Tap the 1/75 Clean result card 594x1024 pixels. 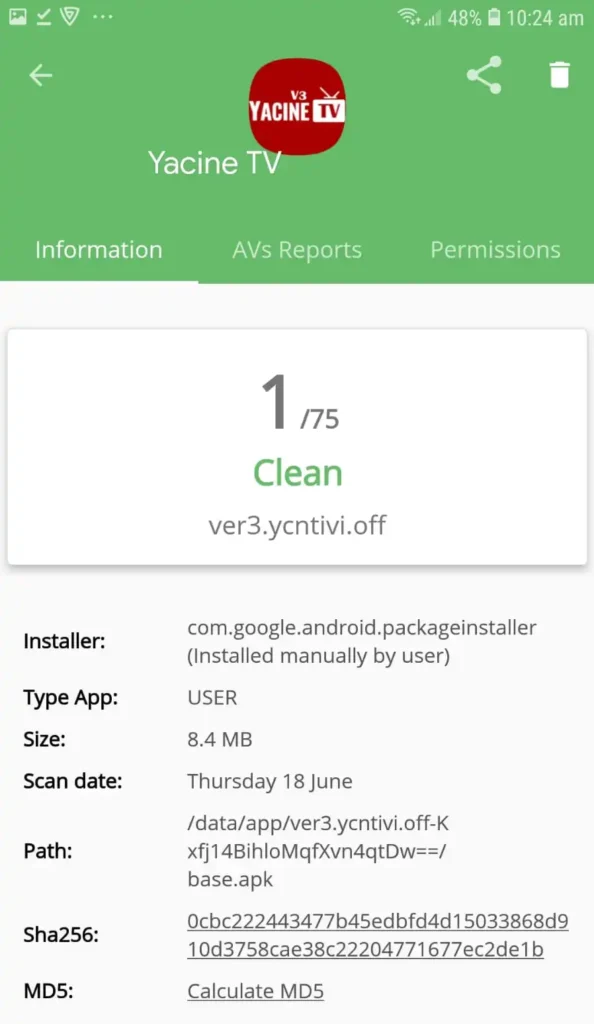point(297,447)
